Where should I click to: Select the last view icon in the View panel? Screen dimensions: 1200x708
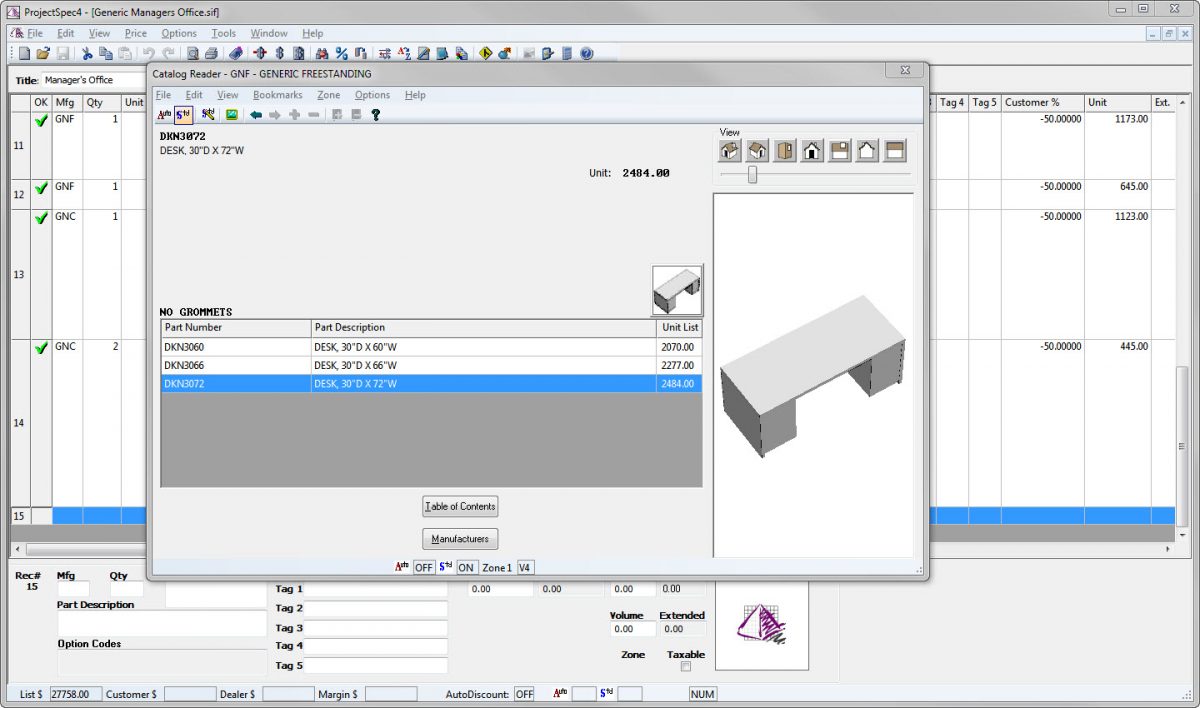895,151
